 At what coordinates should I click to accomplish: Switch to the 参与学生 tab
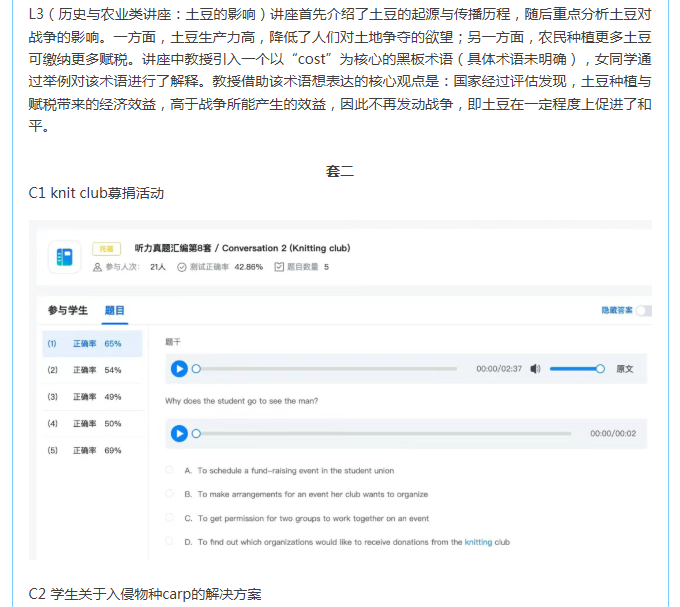coord(68,311)
